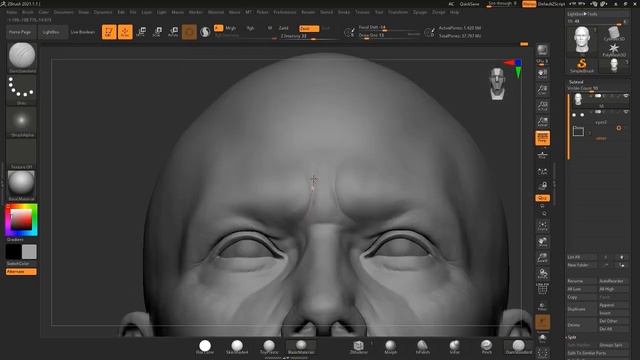The image size is (640, 360).
Task: Select the PolyMesh3D star tool
Action: coord(614,50)
